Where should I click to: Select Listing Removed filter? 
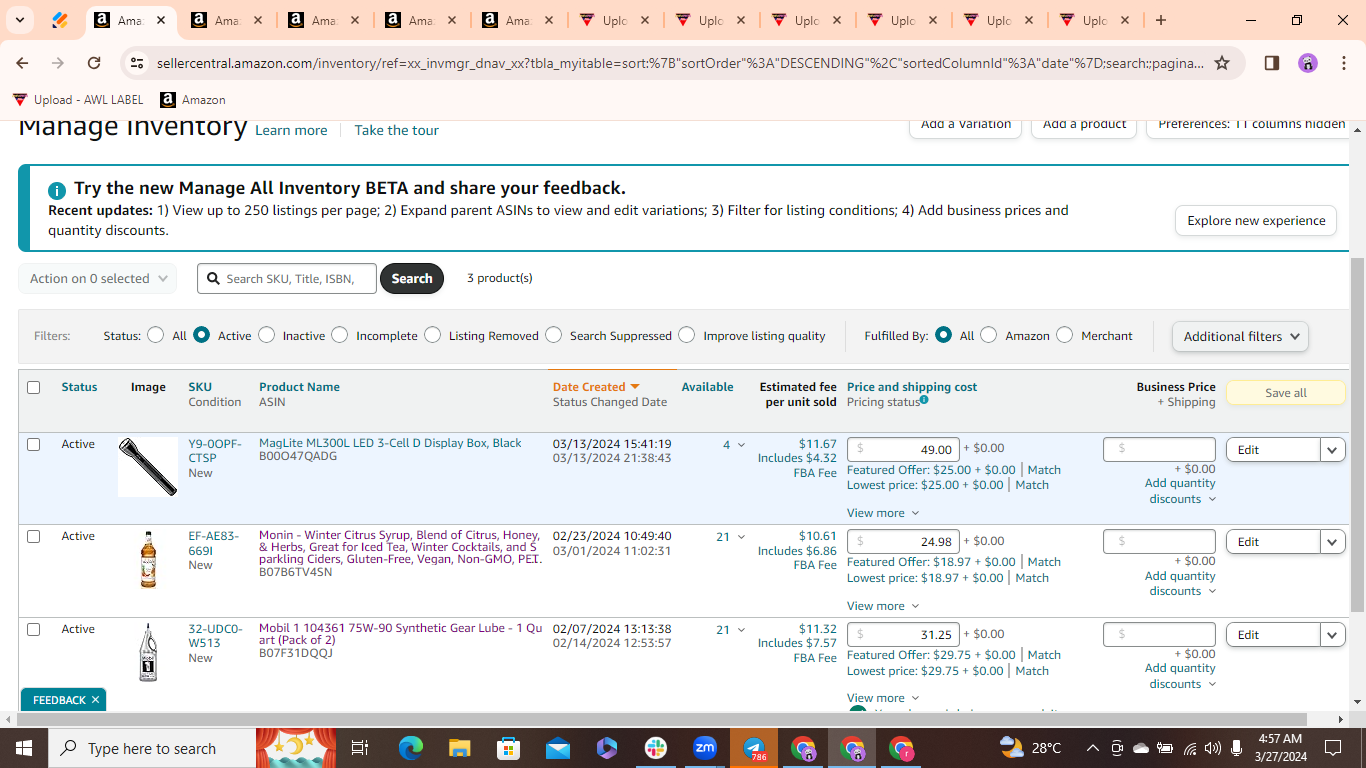click(432, 335)
